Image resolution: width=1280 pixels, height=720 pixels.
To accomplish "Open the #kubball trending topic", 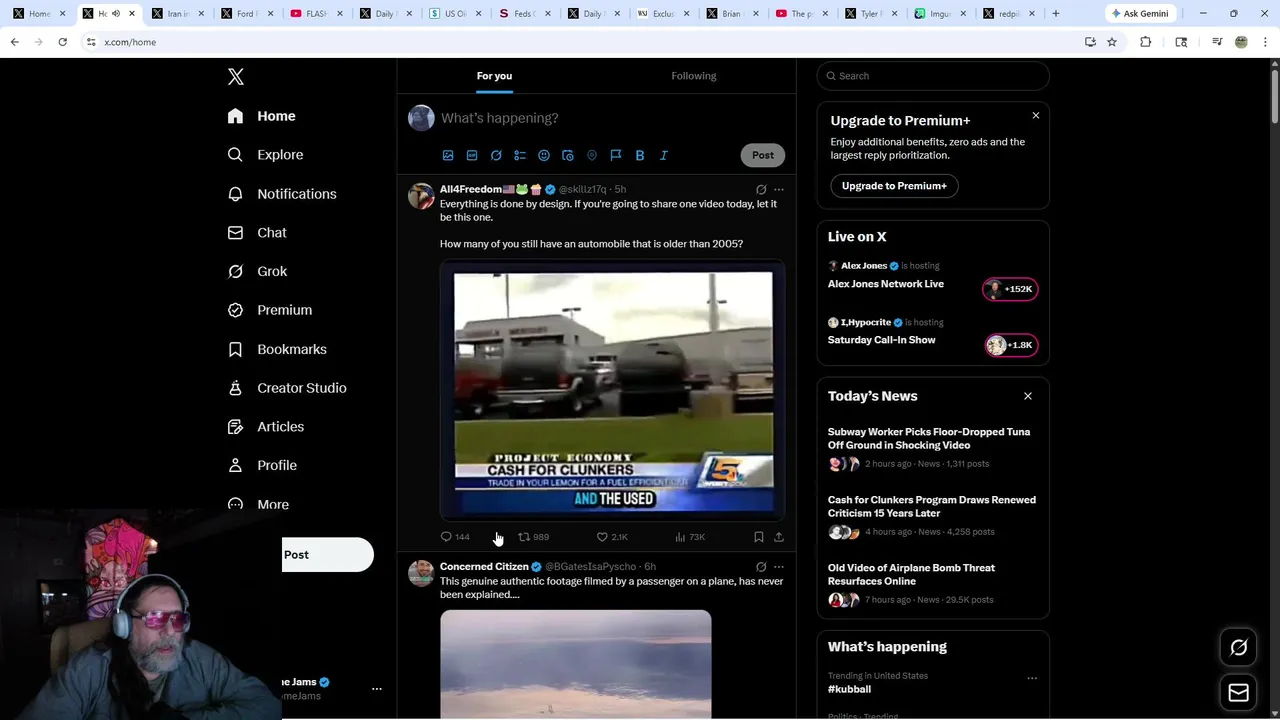I will click(849, 689).
